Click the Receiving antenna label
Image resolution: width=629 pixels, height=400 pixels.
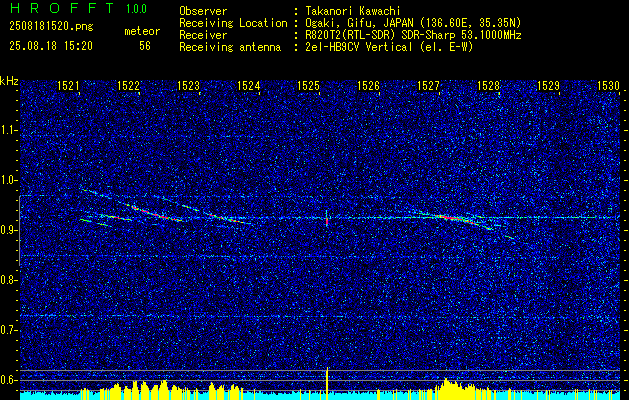pyautogui.click(x=230, y=47)
